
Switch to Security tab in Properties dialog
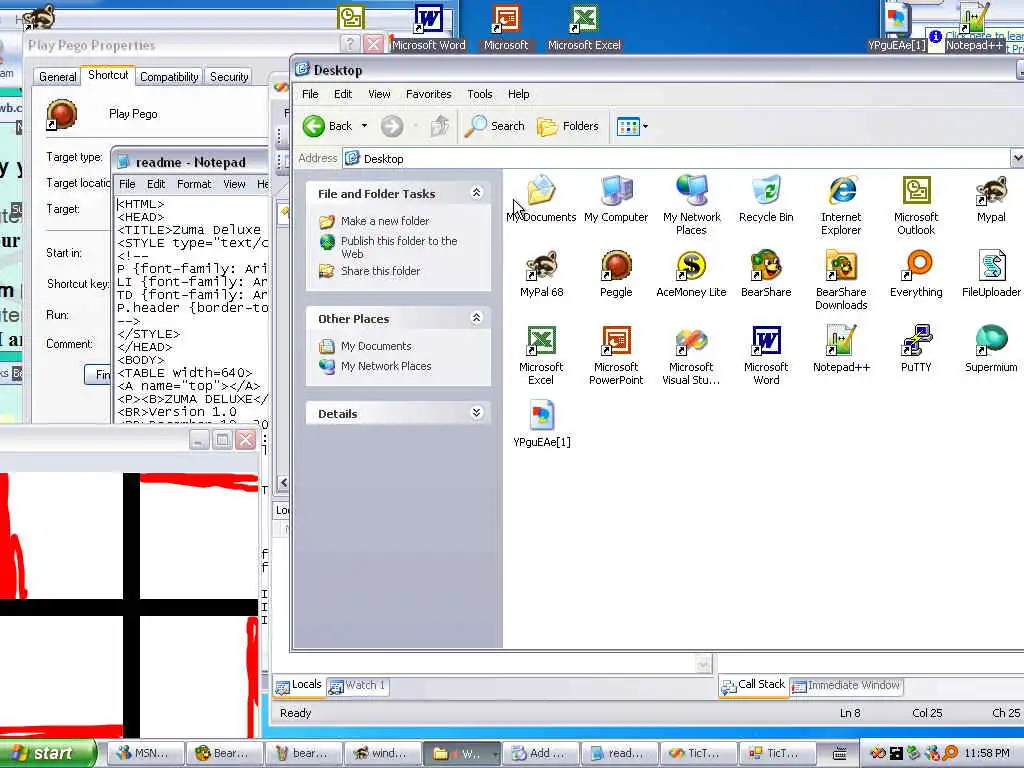(229, 76)
